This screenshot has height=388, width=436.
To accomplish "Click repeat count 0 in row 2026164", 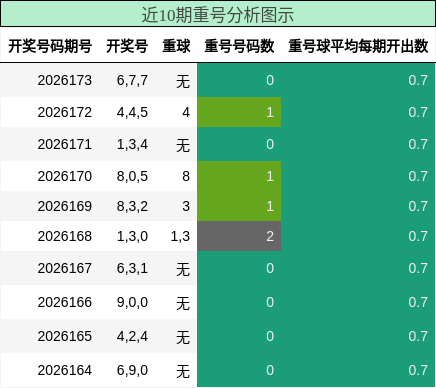I will pyautogui.click(x=270, y=370).
